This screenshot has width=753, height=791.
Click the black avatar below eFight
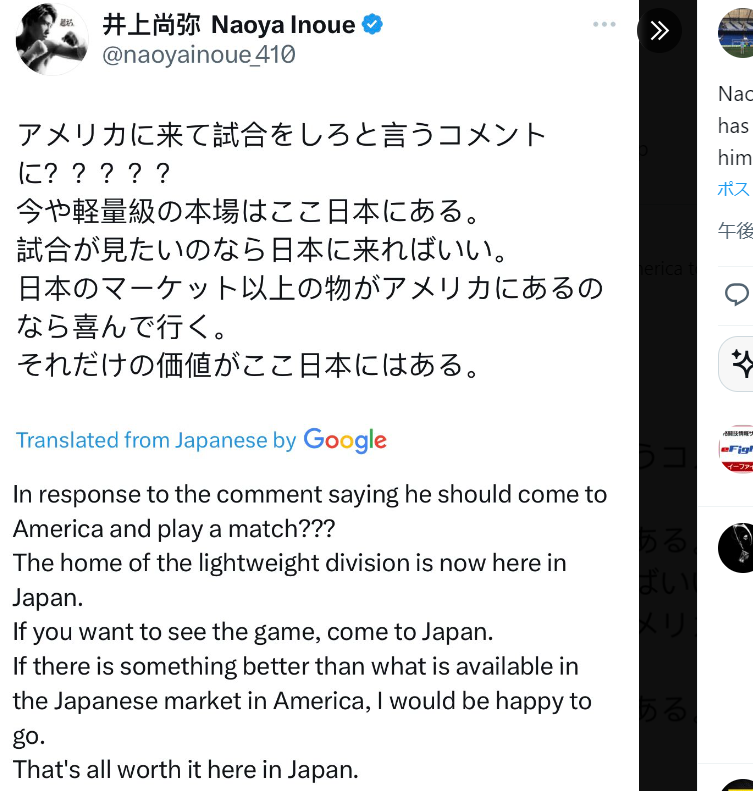[x=737, y=547]
